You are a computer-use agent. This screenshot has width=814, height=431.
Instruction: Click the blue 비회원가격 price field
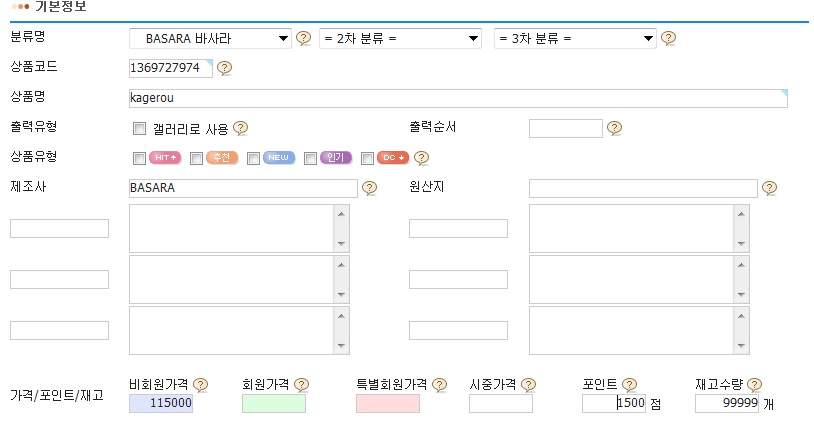[x=161, y=404]
